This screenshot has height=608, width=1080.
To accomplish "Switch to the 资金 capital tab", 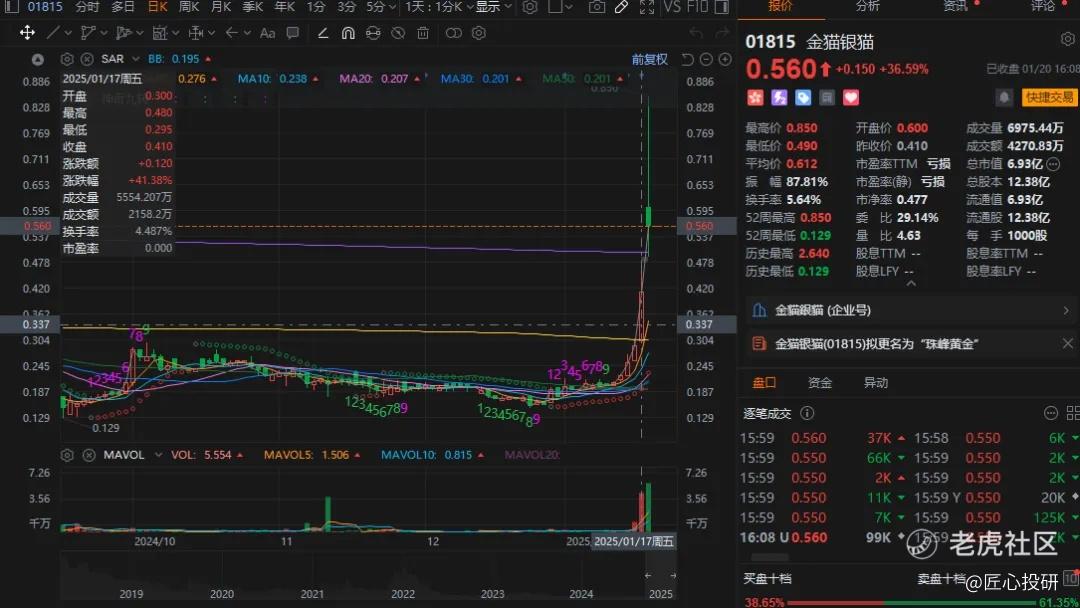I will (820, 383).
